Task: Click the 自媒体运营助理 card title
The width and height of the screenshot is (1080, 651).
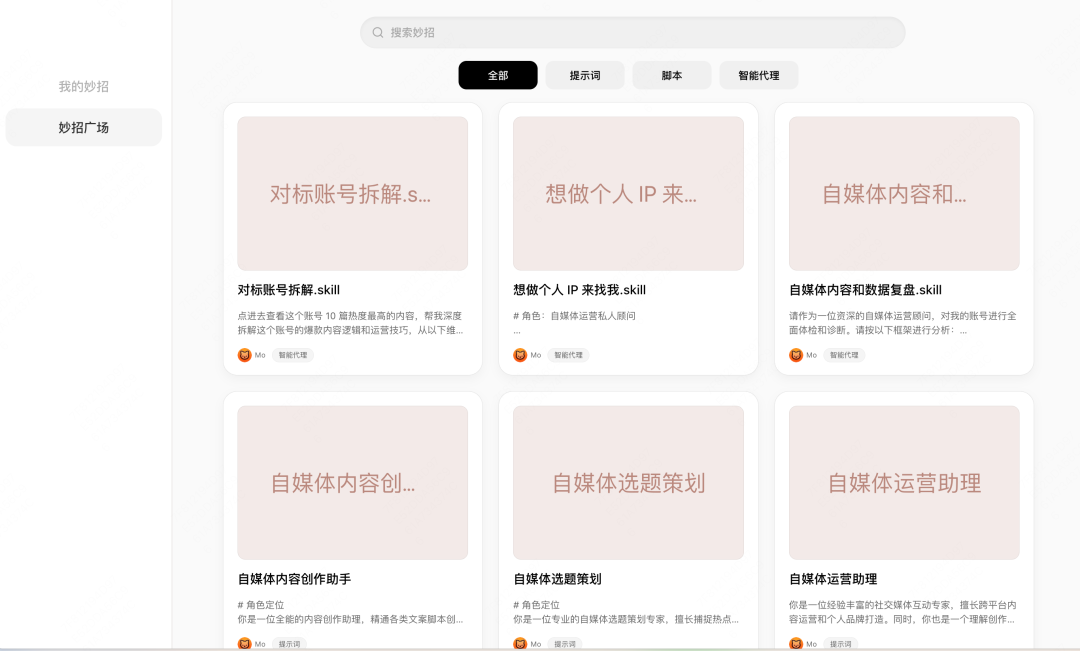Action: click(x=833, y=579)
